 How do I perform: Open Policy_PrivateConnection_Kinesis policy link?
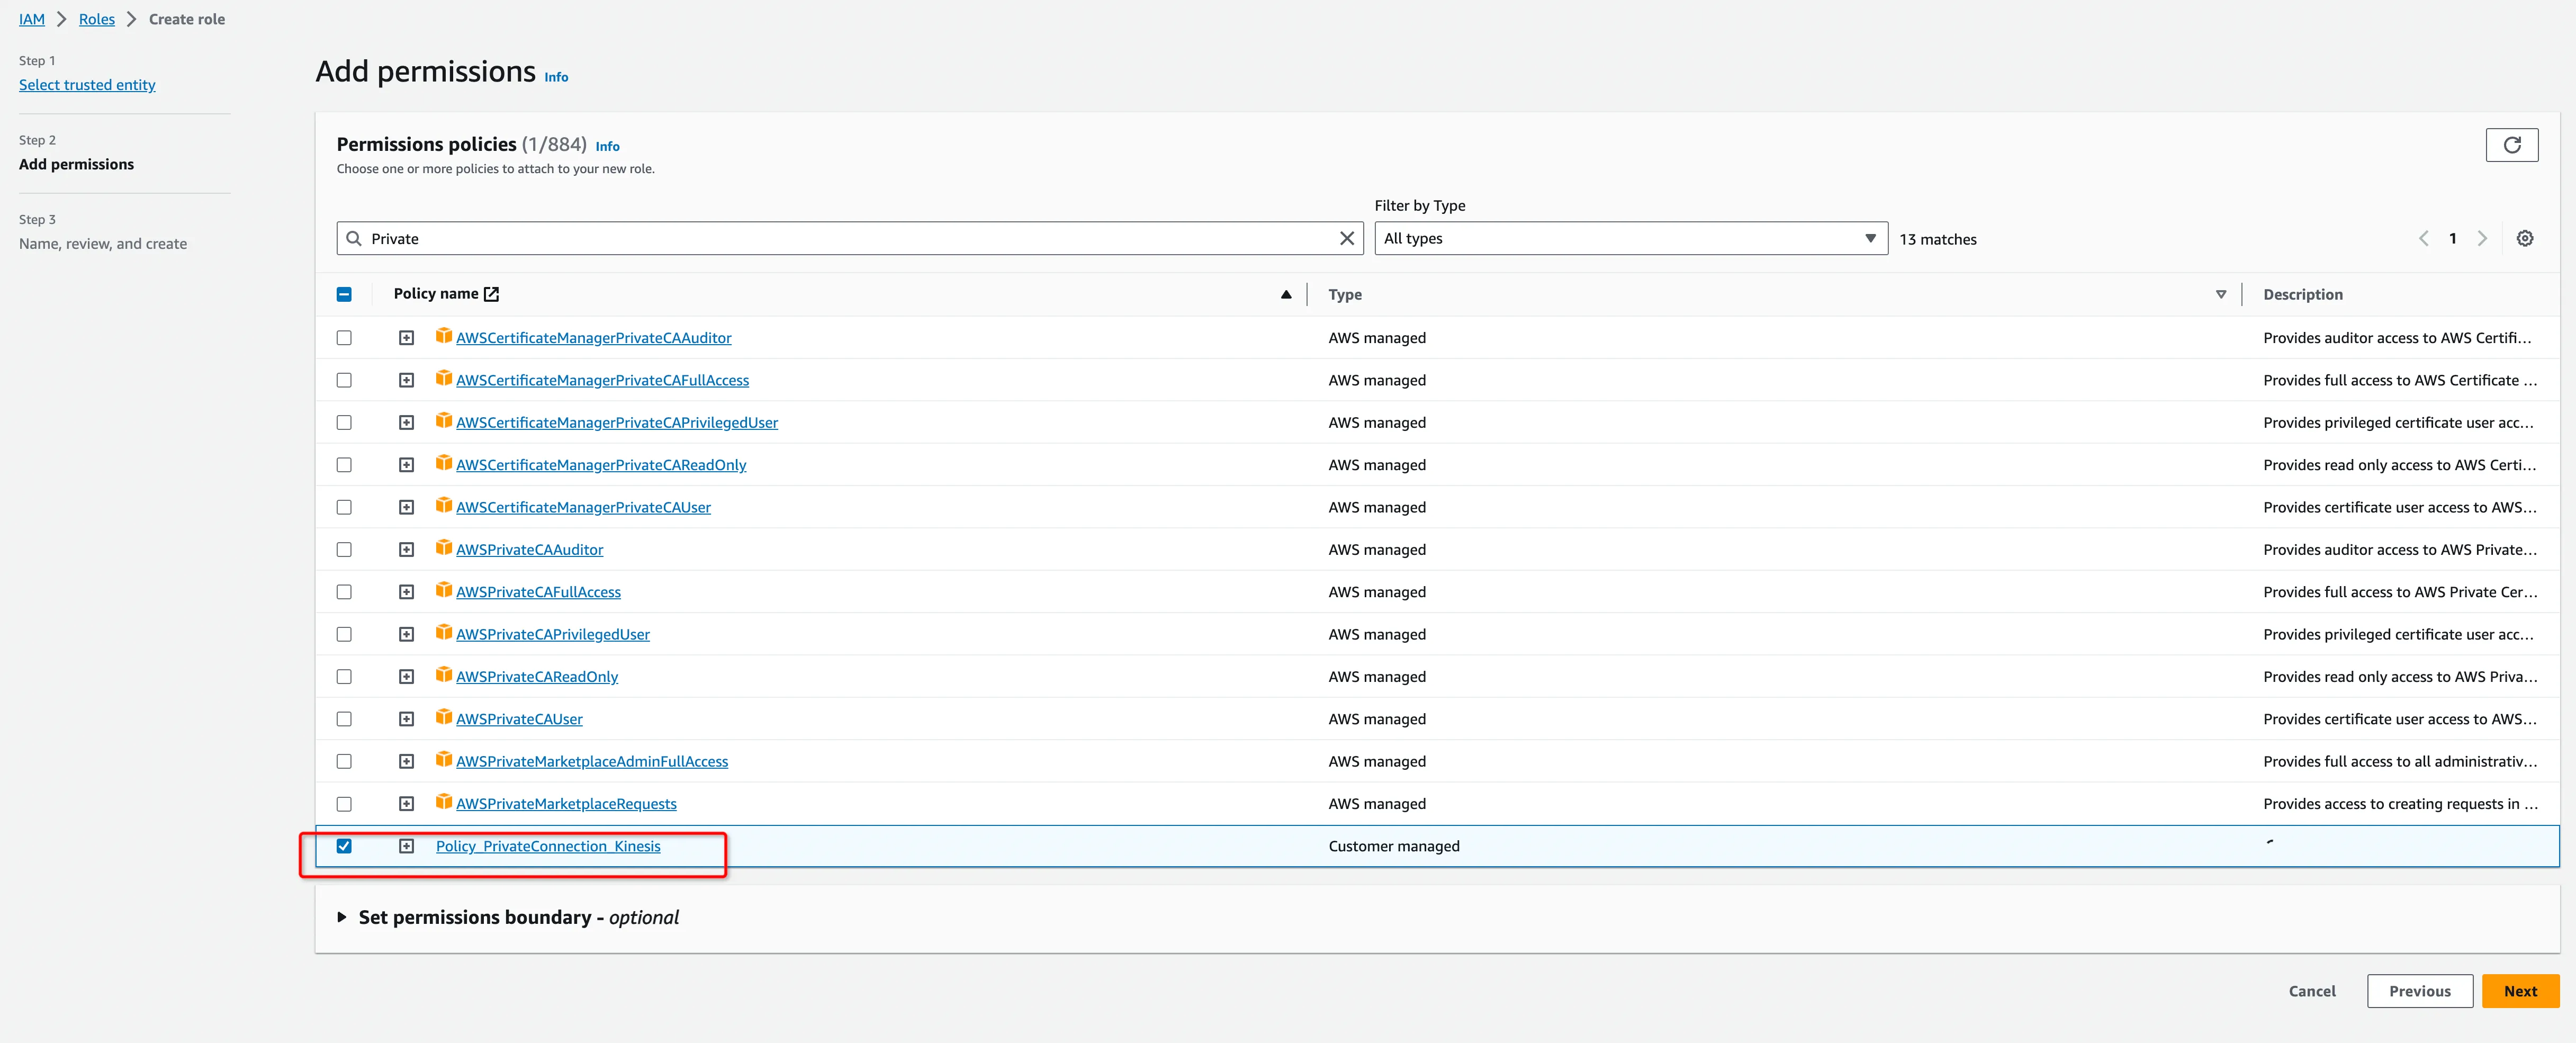tap(548, 846)
